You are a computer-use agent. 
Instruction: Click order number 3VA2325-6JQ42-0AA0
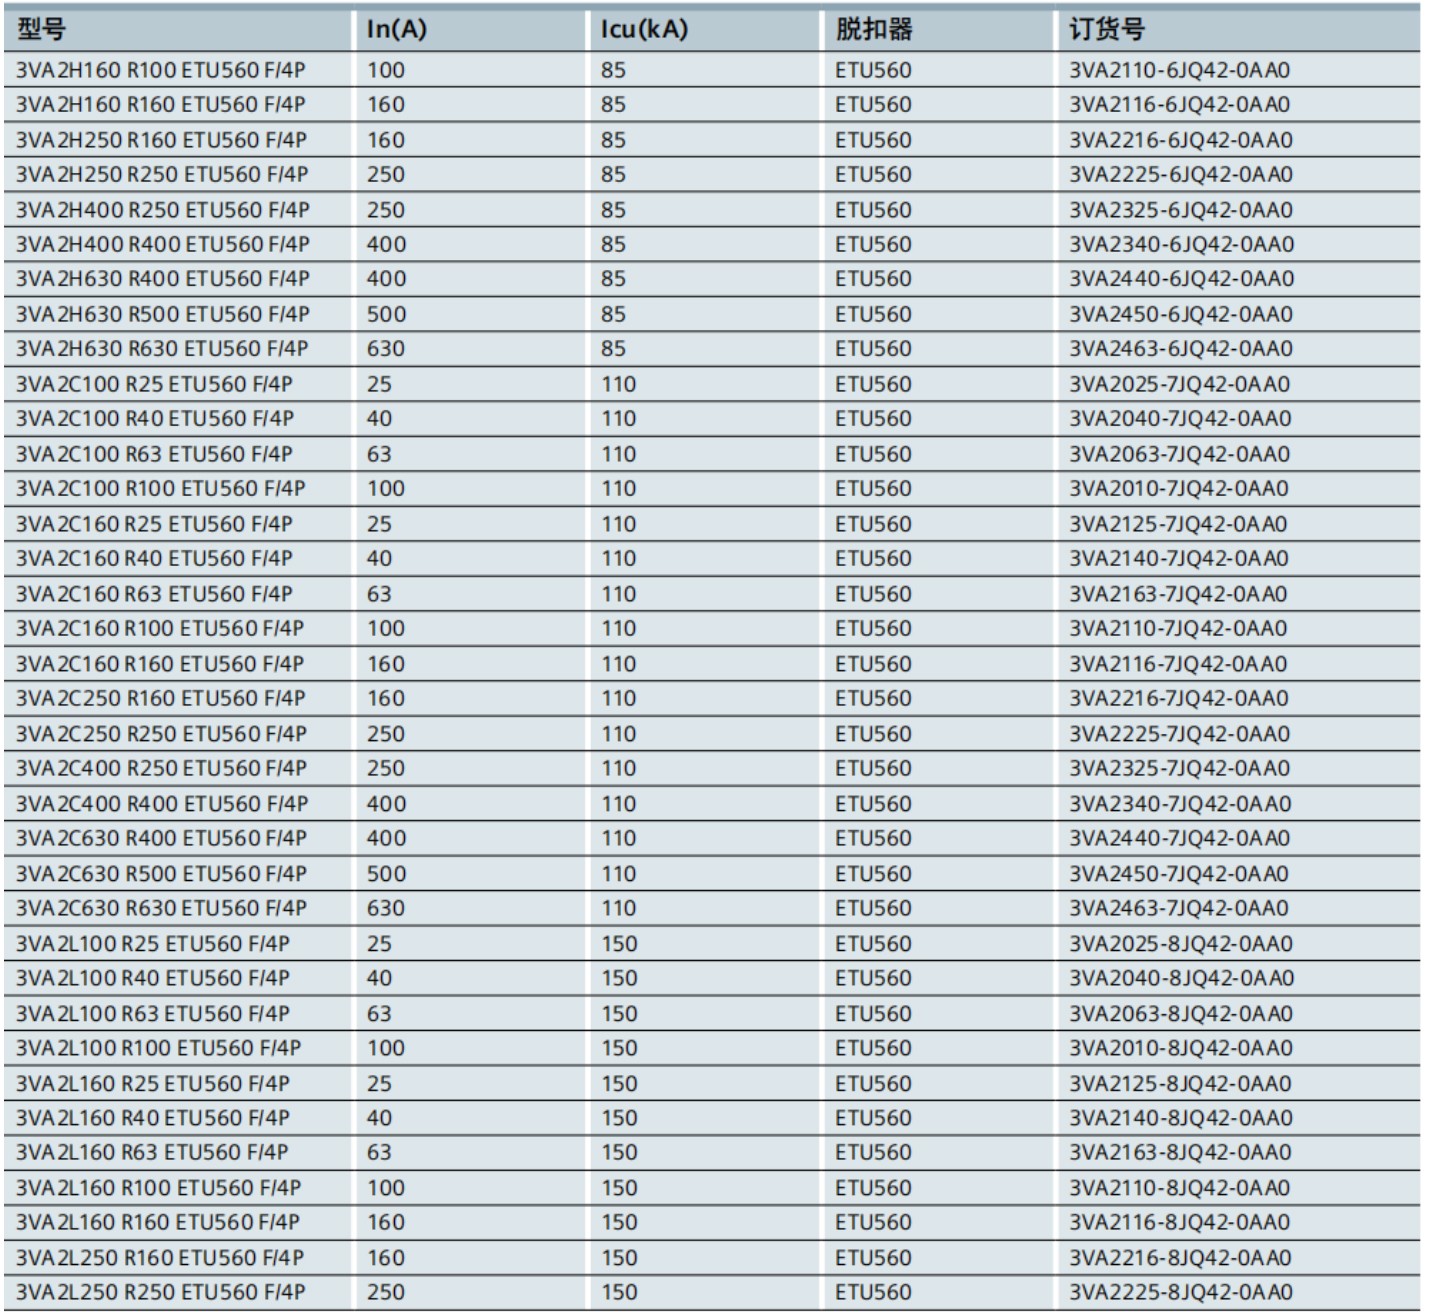point(1181,210)
